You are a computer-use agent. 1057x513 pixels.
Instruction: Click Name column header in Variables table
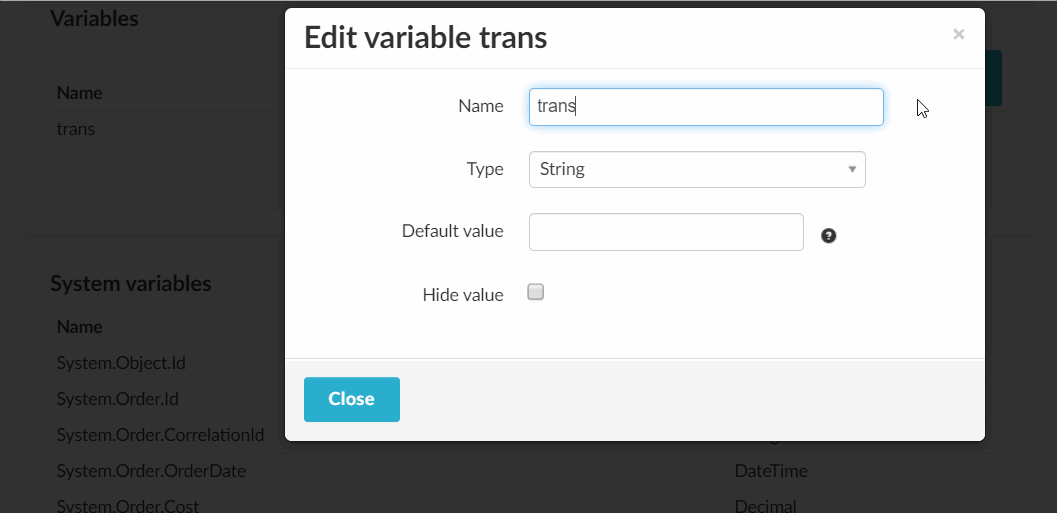(x=79, y=93)
